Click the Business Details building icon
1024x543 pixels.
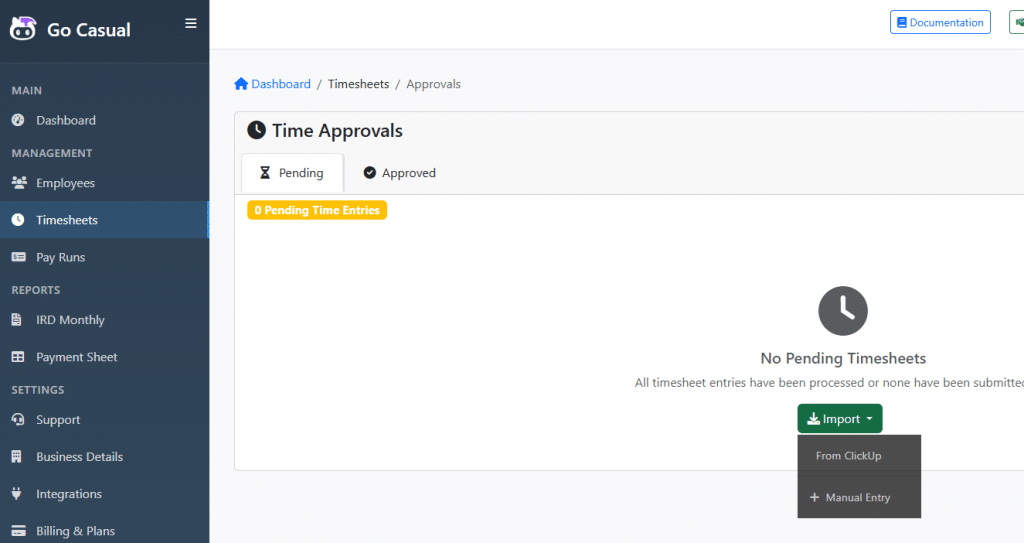tap(18, 457)
